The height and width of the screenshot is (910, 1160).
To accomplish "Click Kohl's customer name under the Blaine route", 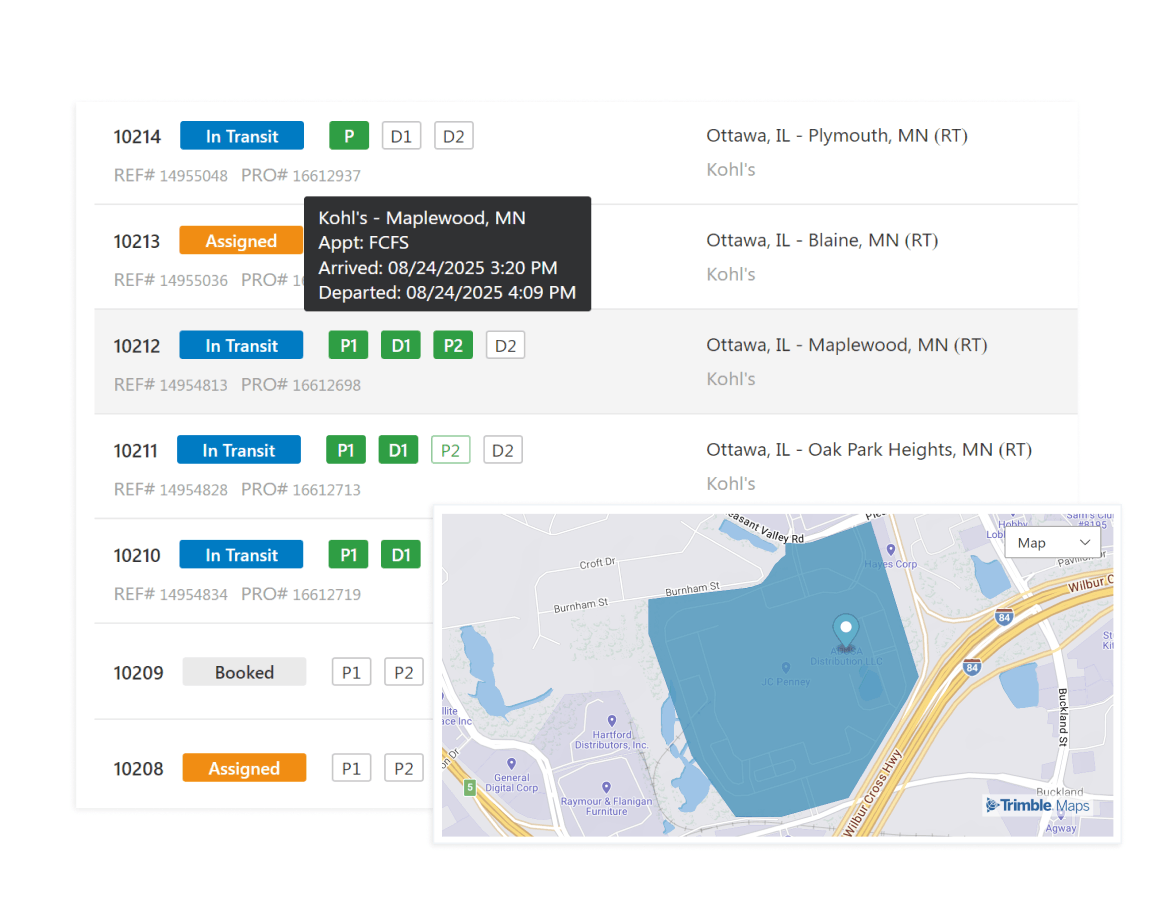I will 731,274.
